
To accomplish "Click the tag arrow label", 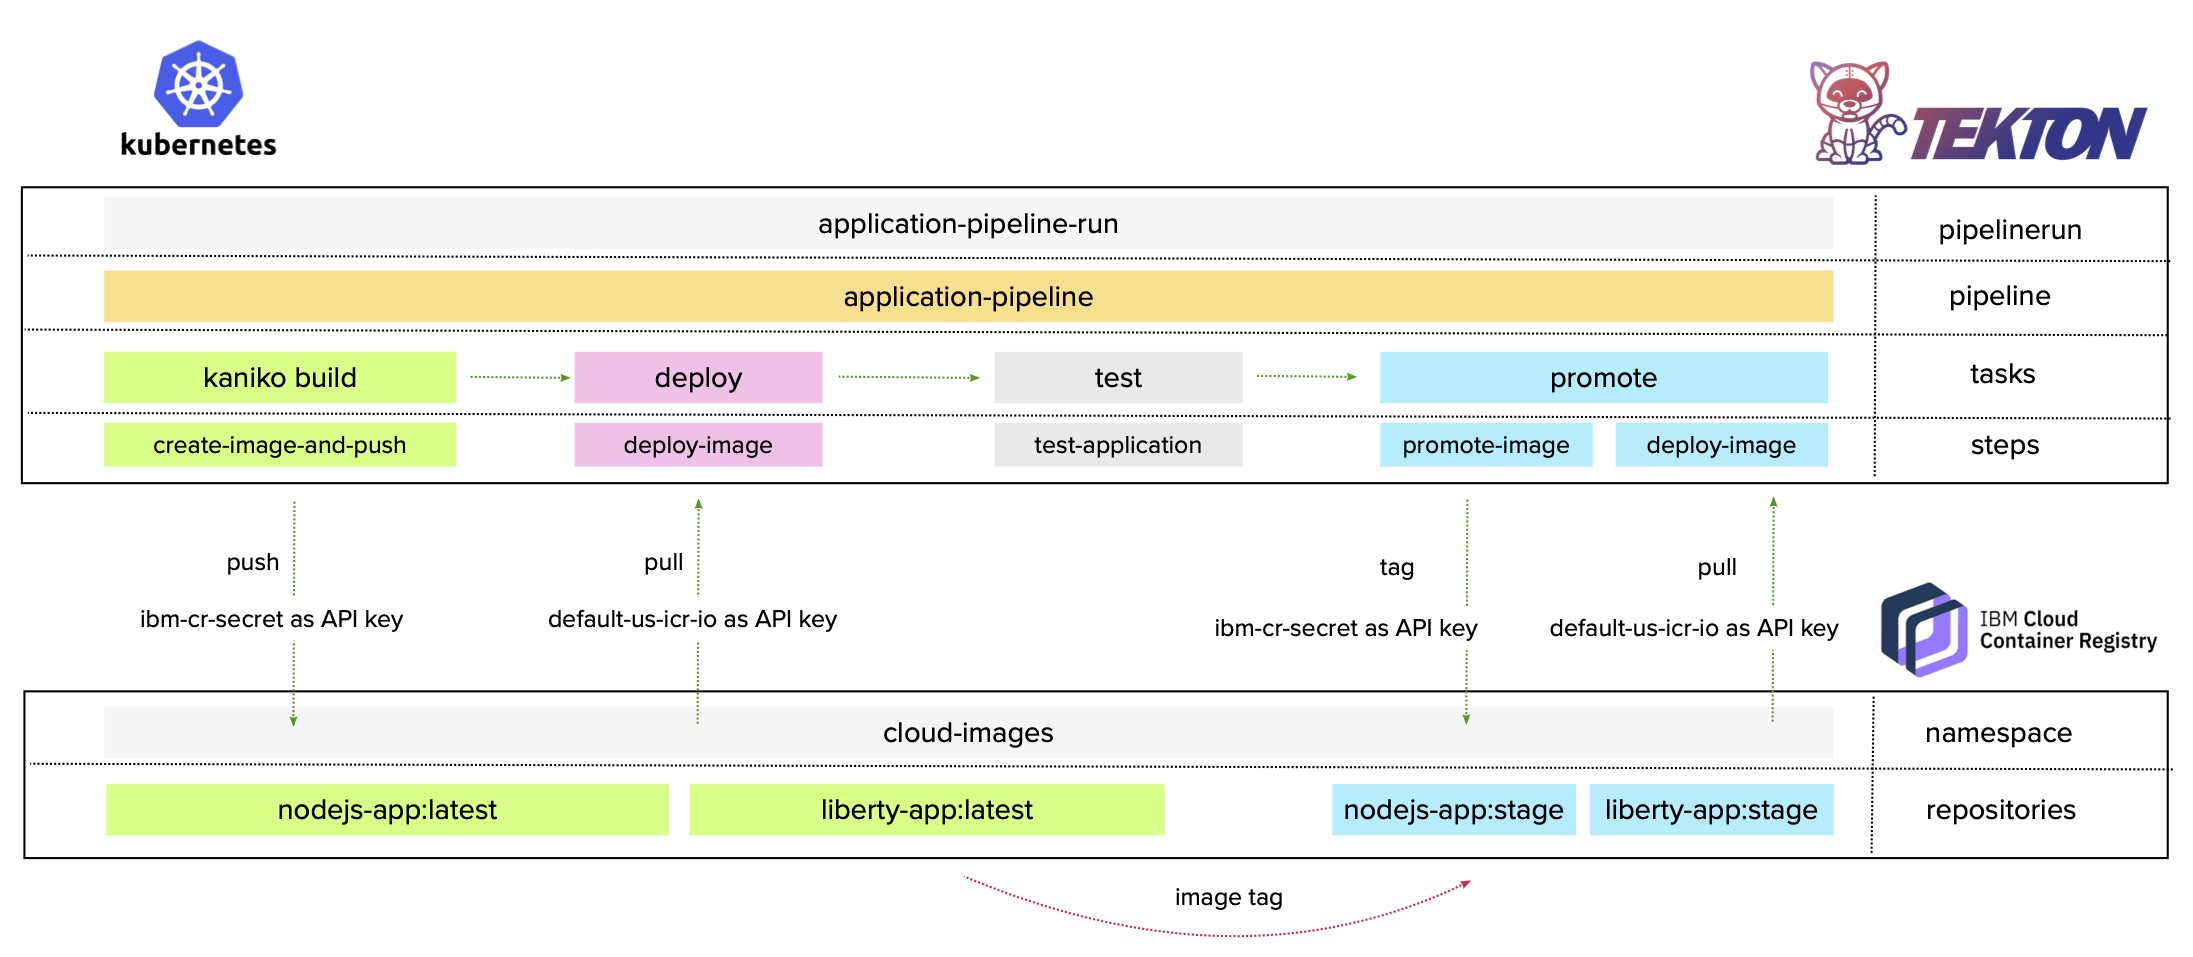I will tap(1397, 567).
